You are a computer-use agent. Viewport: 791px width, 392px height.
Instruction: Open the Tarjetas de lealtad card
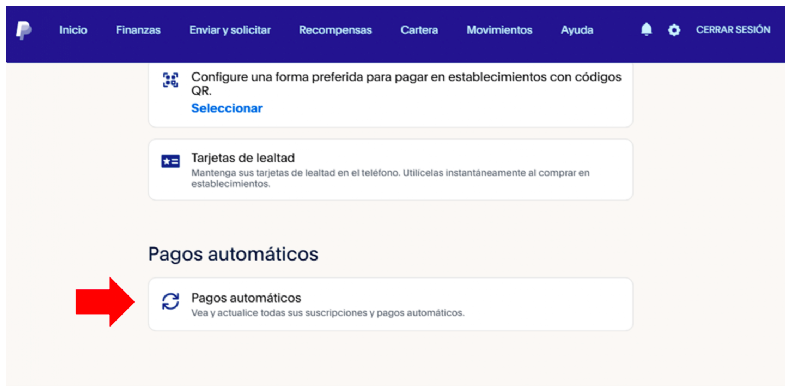[390, 170]
